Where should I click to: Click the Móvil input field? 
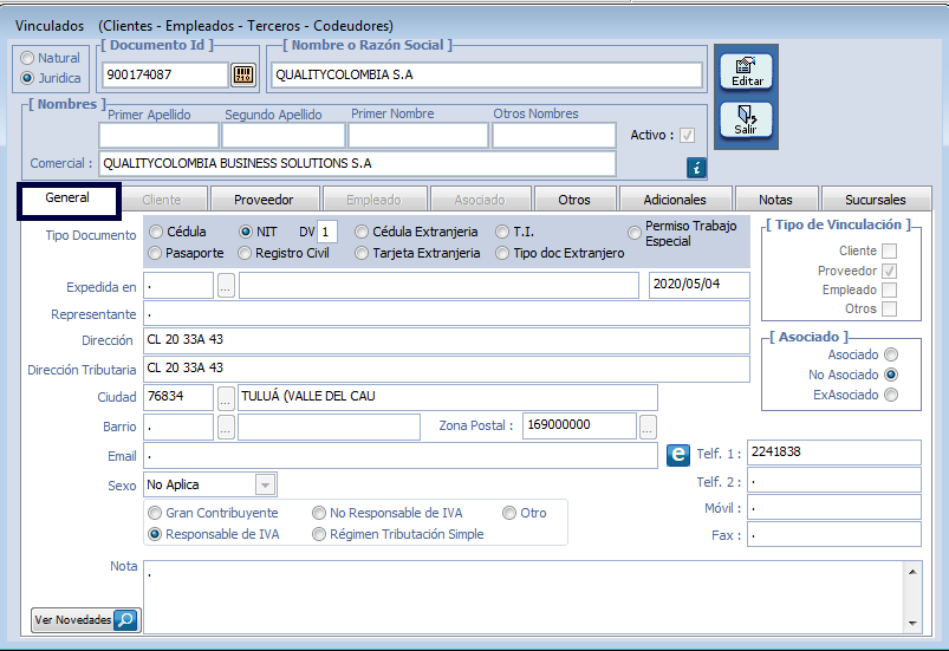(x=834, y=508)
